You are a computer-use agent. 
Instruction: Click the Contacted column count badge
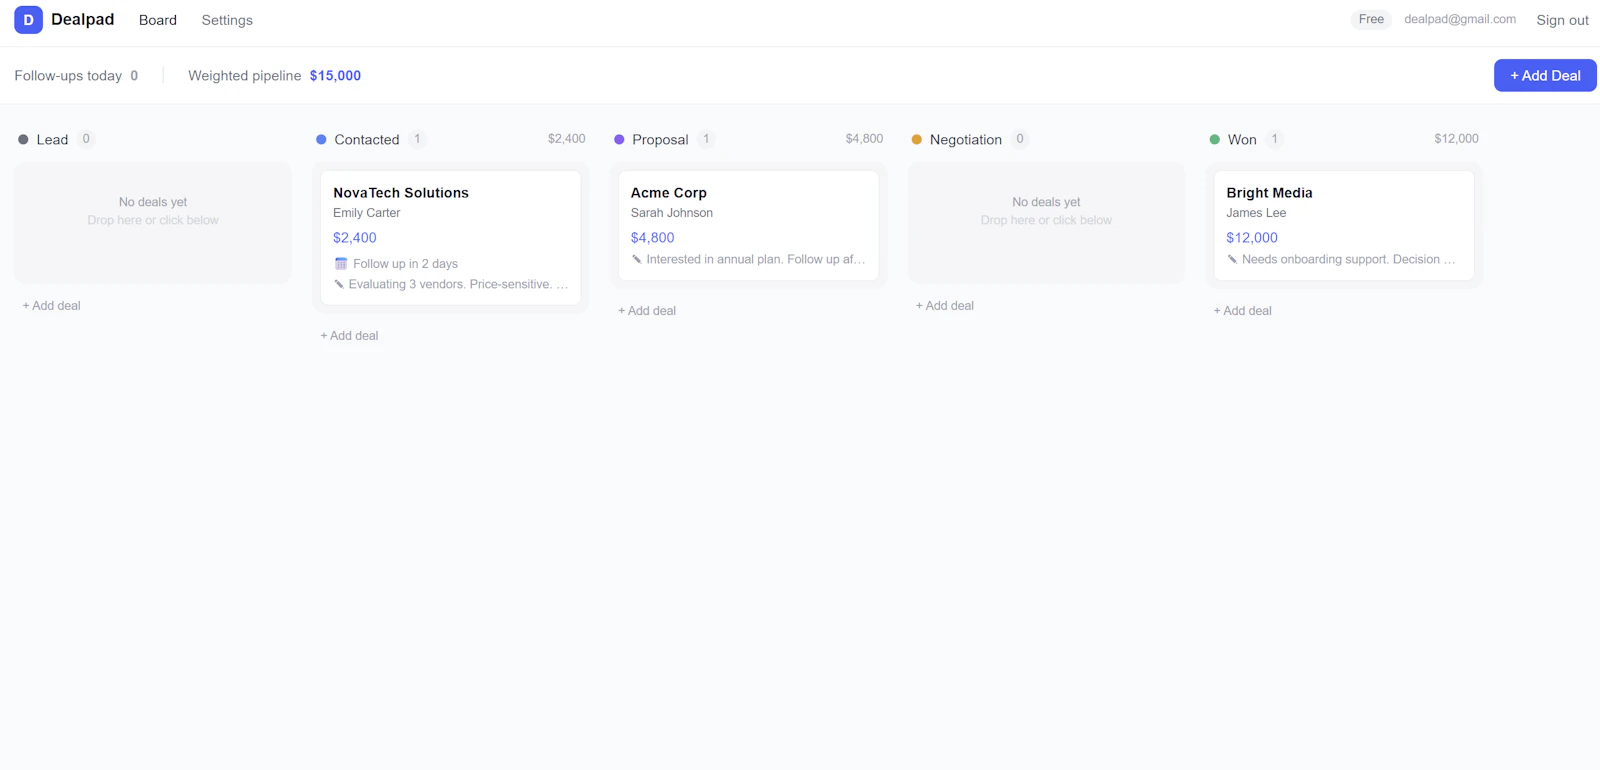417,139
